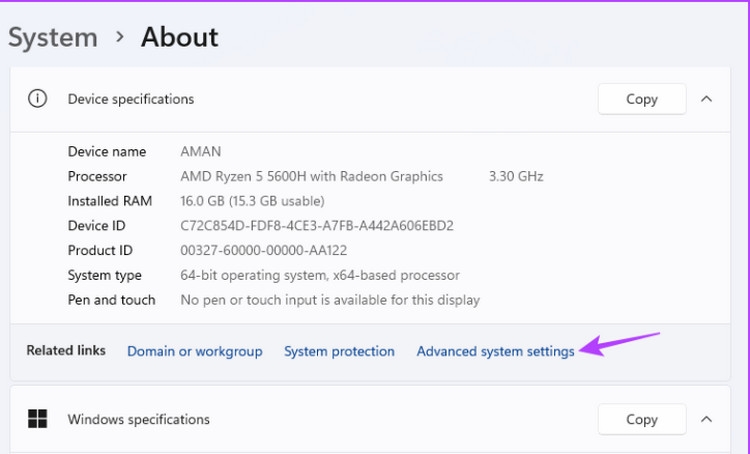This screenshot has width=750, height=454.
Task: Click the Related links label
Action: click(x=66, y=350)
